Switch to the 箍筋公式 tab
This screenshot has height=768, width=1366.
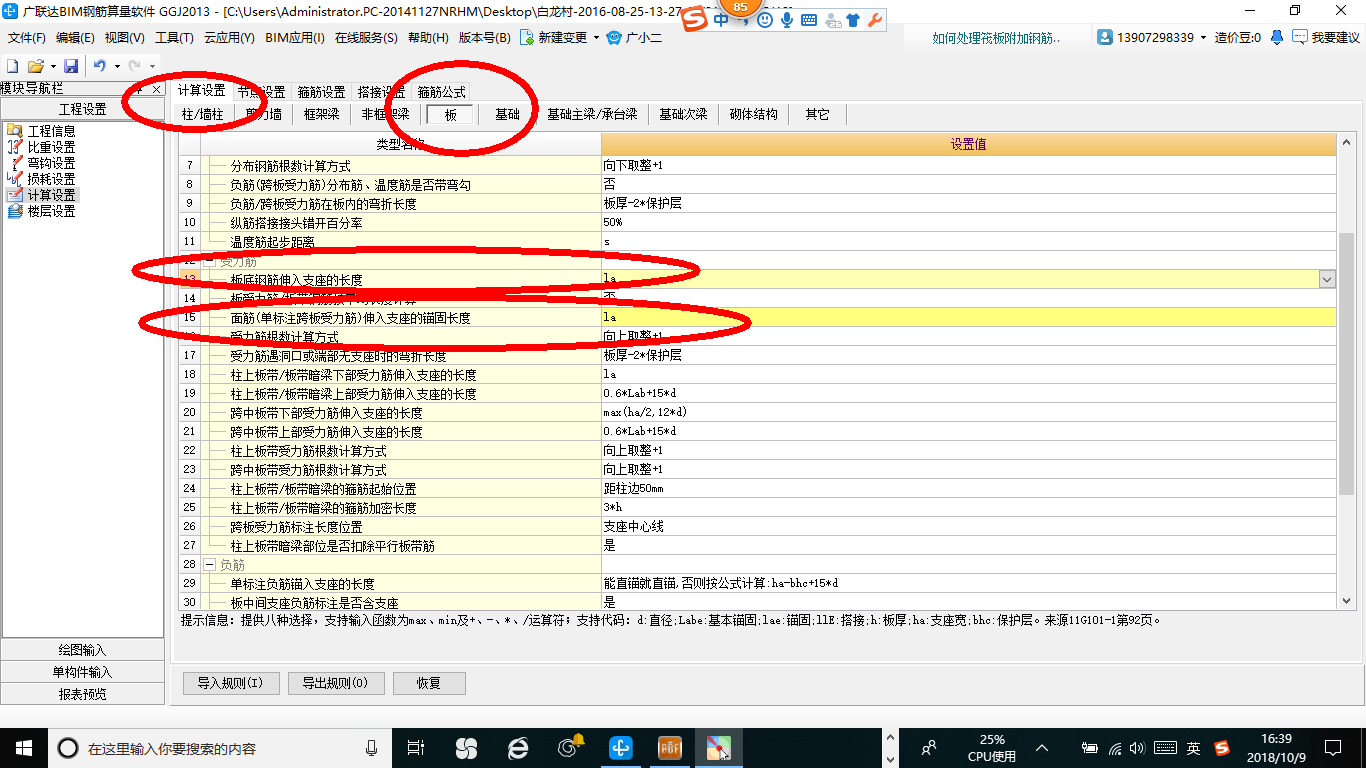point(441,92)
